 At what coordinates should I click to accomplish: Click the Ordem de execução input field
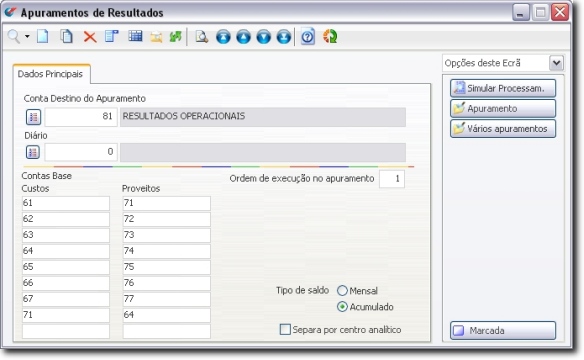[392, 179]
